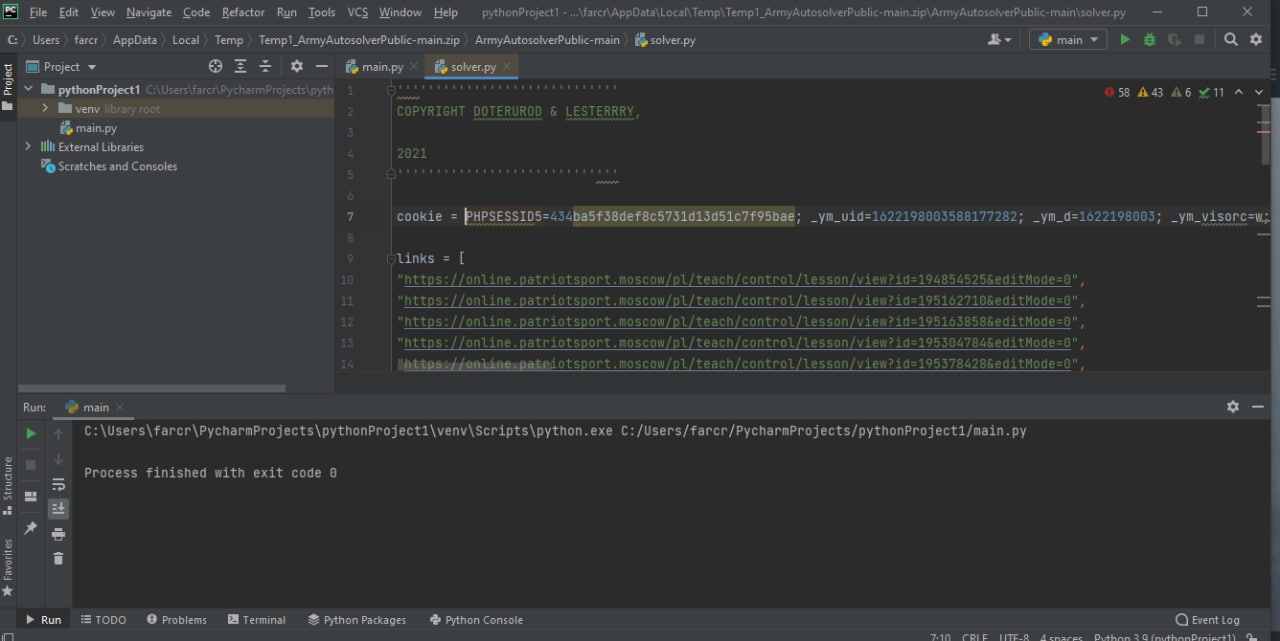Viewport: 1280px width, 641px height.
Task: Click solver.py in the breadcrumb path
Action: (666, 40)
